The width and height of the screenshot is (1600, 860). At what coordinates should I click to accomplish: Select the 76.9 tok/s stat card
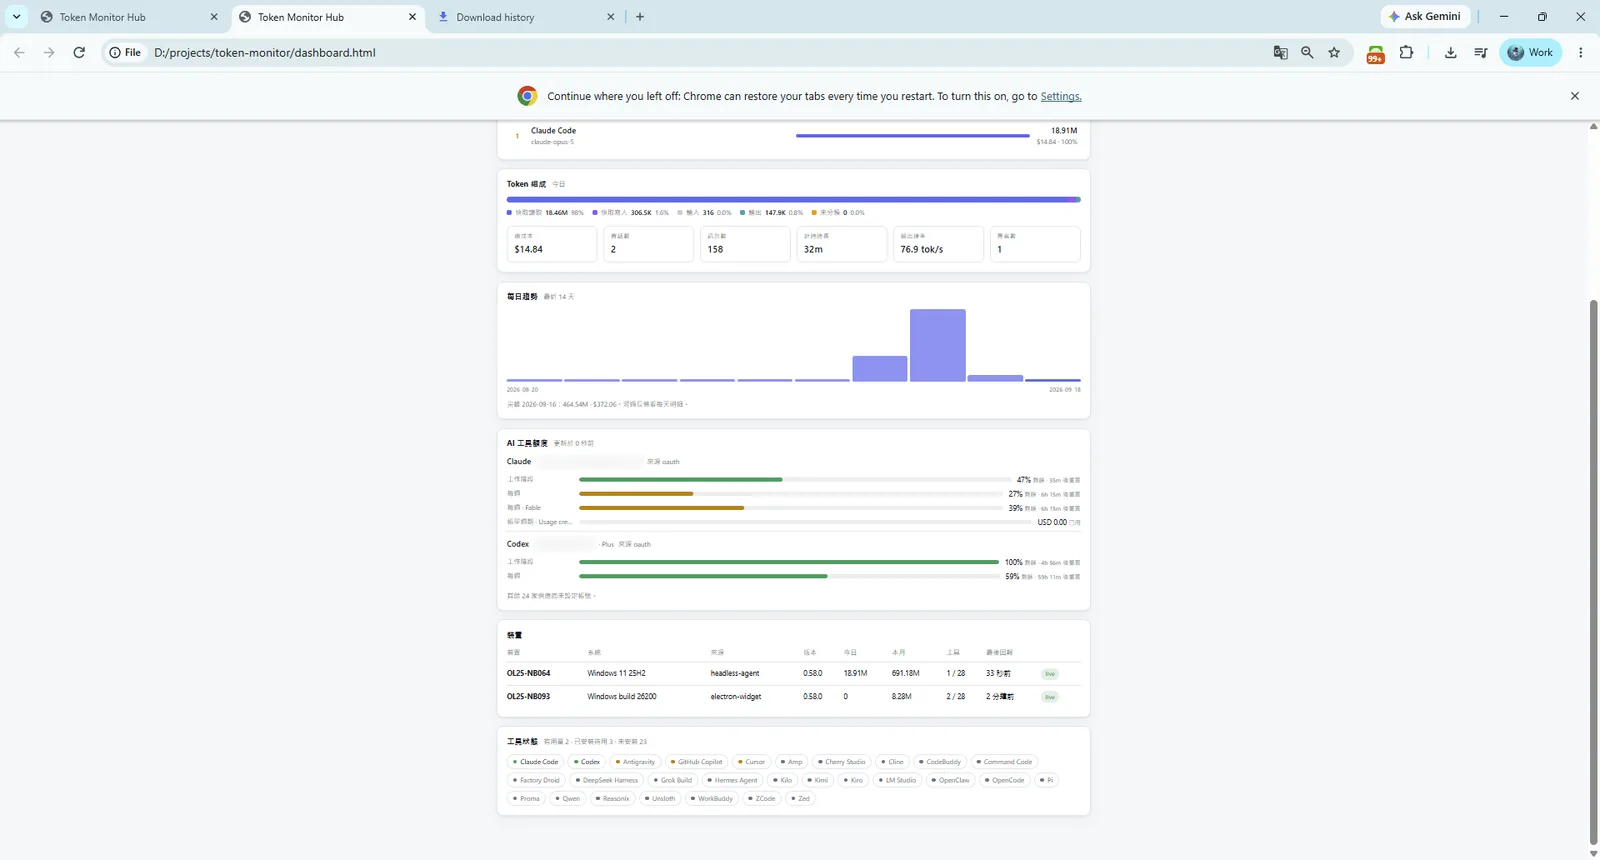coord(938,244)
